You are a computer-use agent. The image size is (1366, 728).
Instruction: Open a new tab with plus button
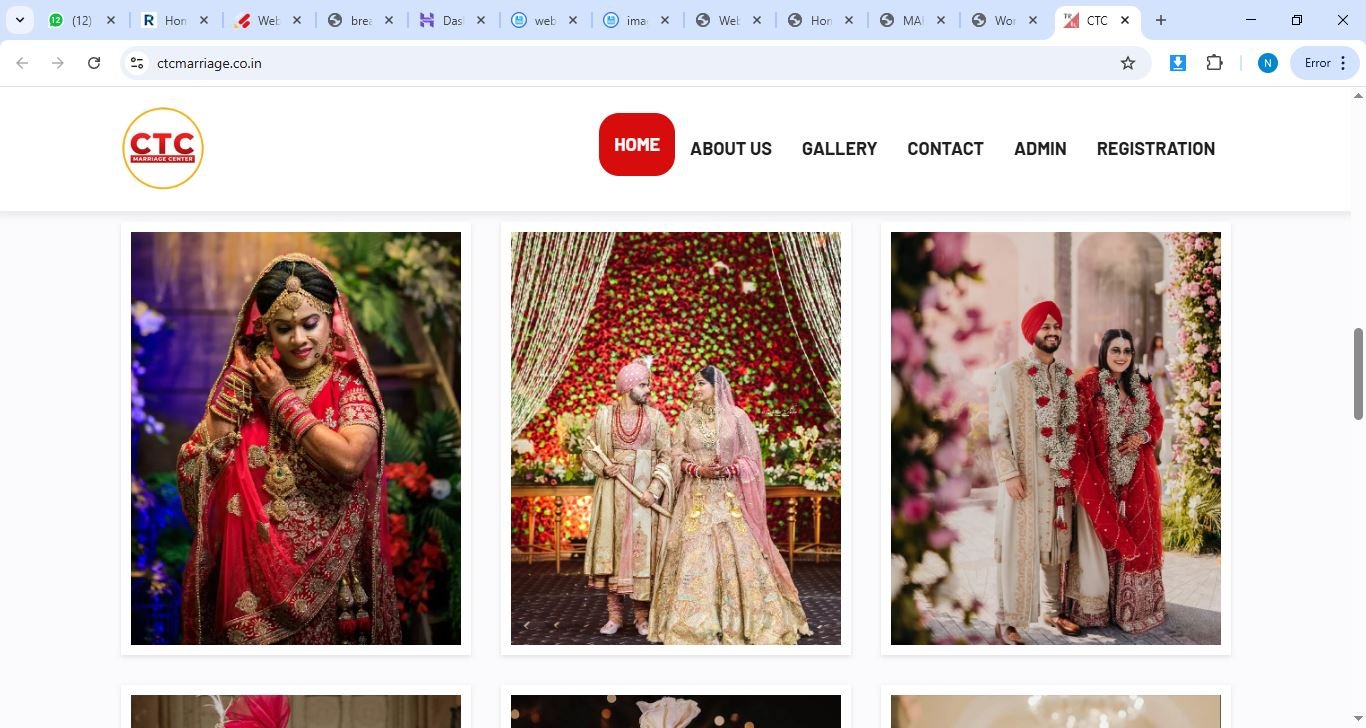pos(1161,20)
